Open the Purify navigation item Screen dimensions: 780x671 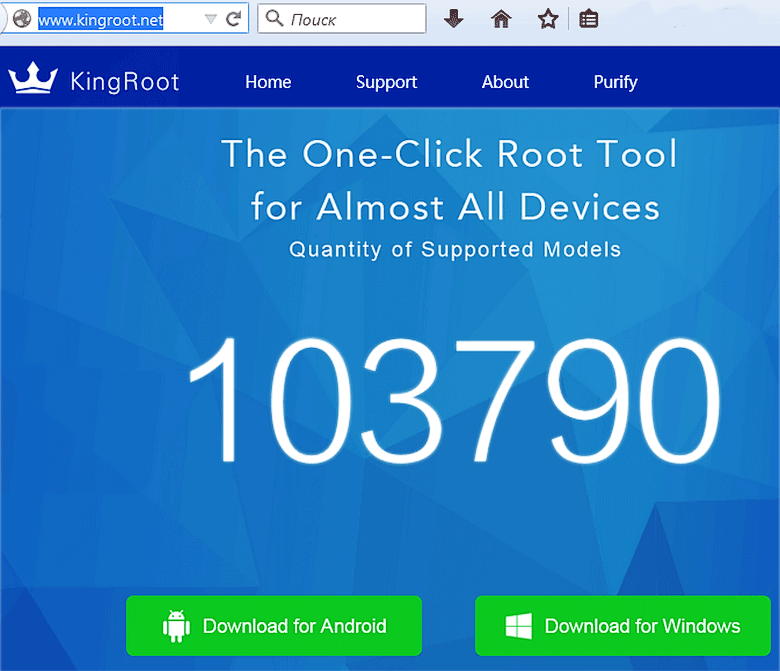615,83
